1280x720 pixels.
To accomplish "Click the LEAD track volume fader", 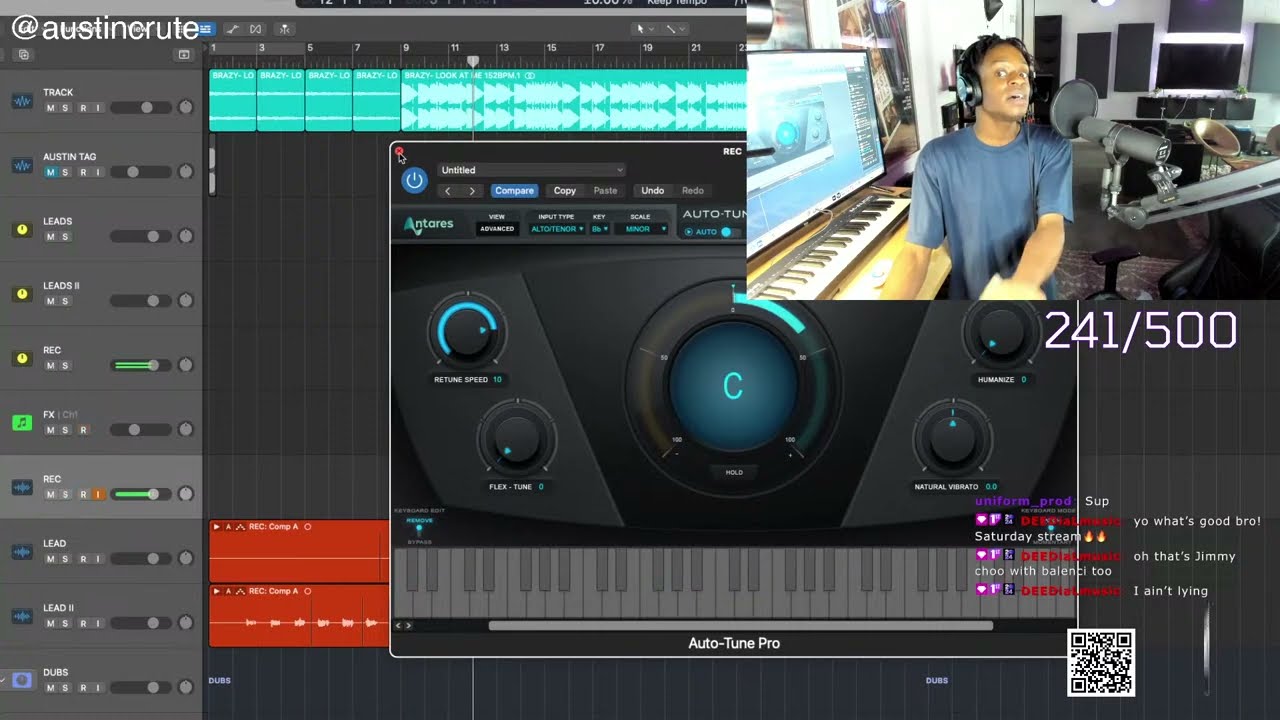I will [141, 558].
